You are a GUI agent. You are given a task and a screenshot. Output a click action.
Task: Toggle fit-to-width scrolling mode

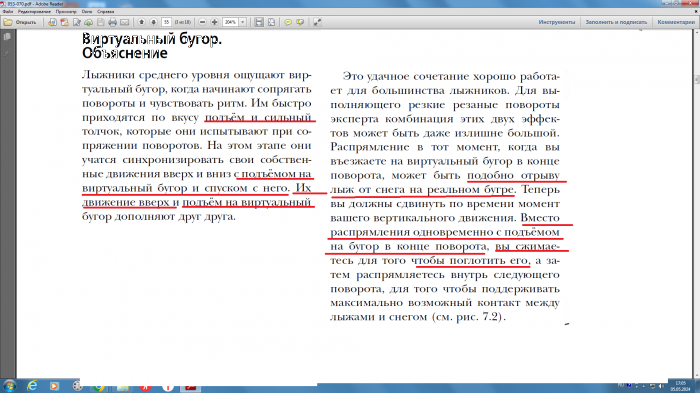pos(259,22)
